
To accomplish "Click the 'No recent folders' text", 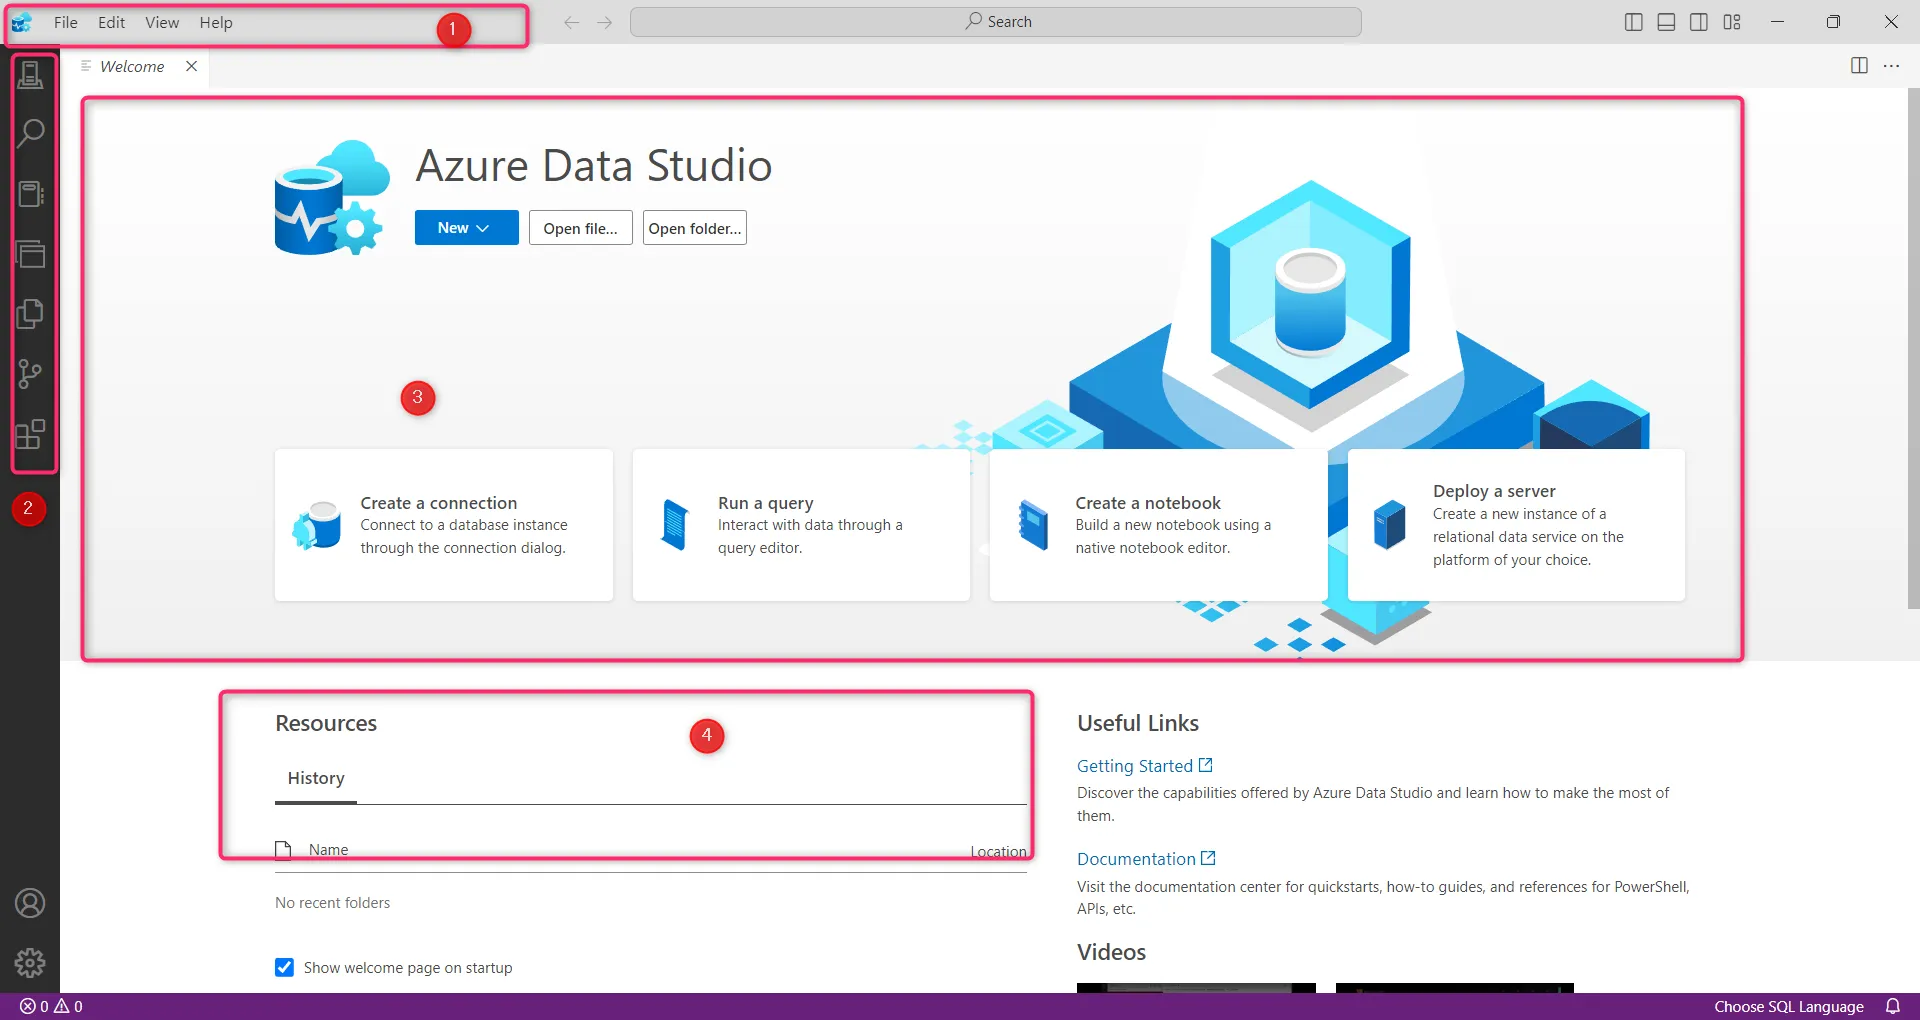I will pos(333,903).
